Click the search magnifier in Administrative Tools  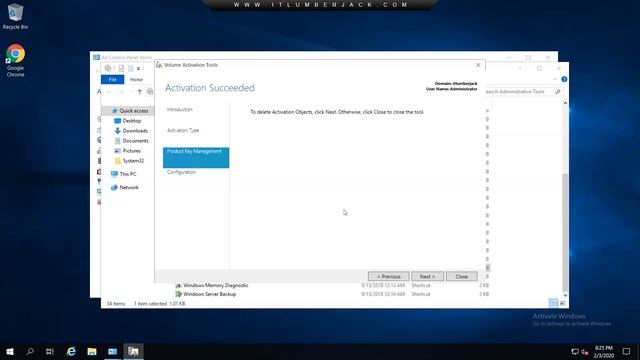click(x=558, y=92)
